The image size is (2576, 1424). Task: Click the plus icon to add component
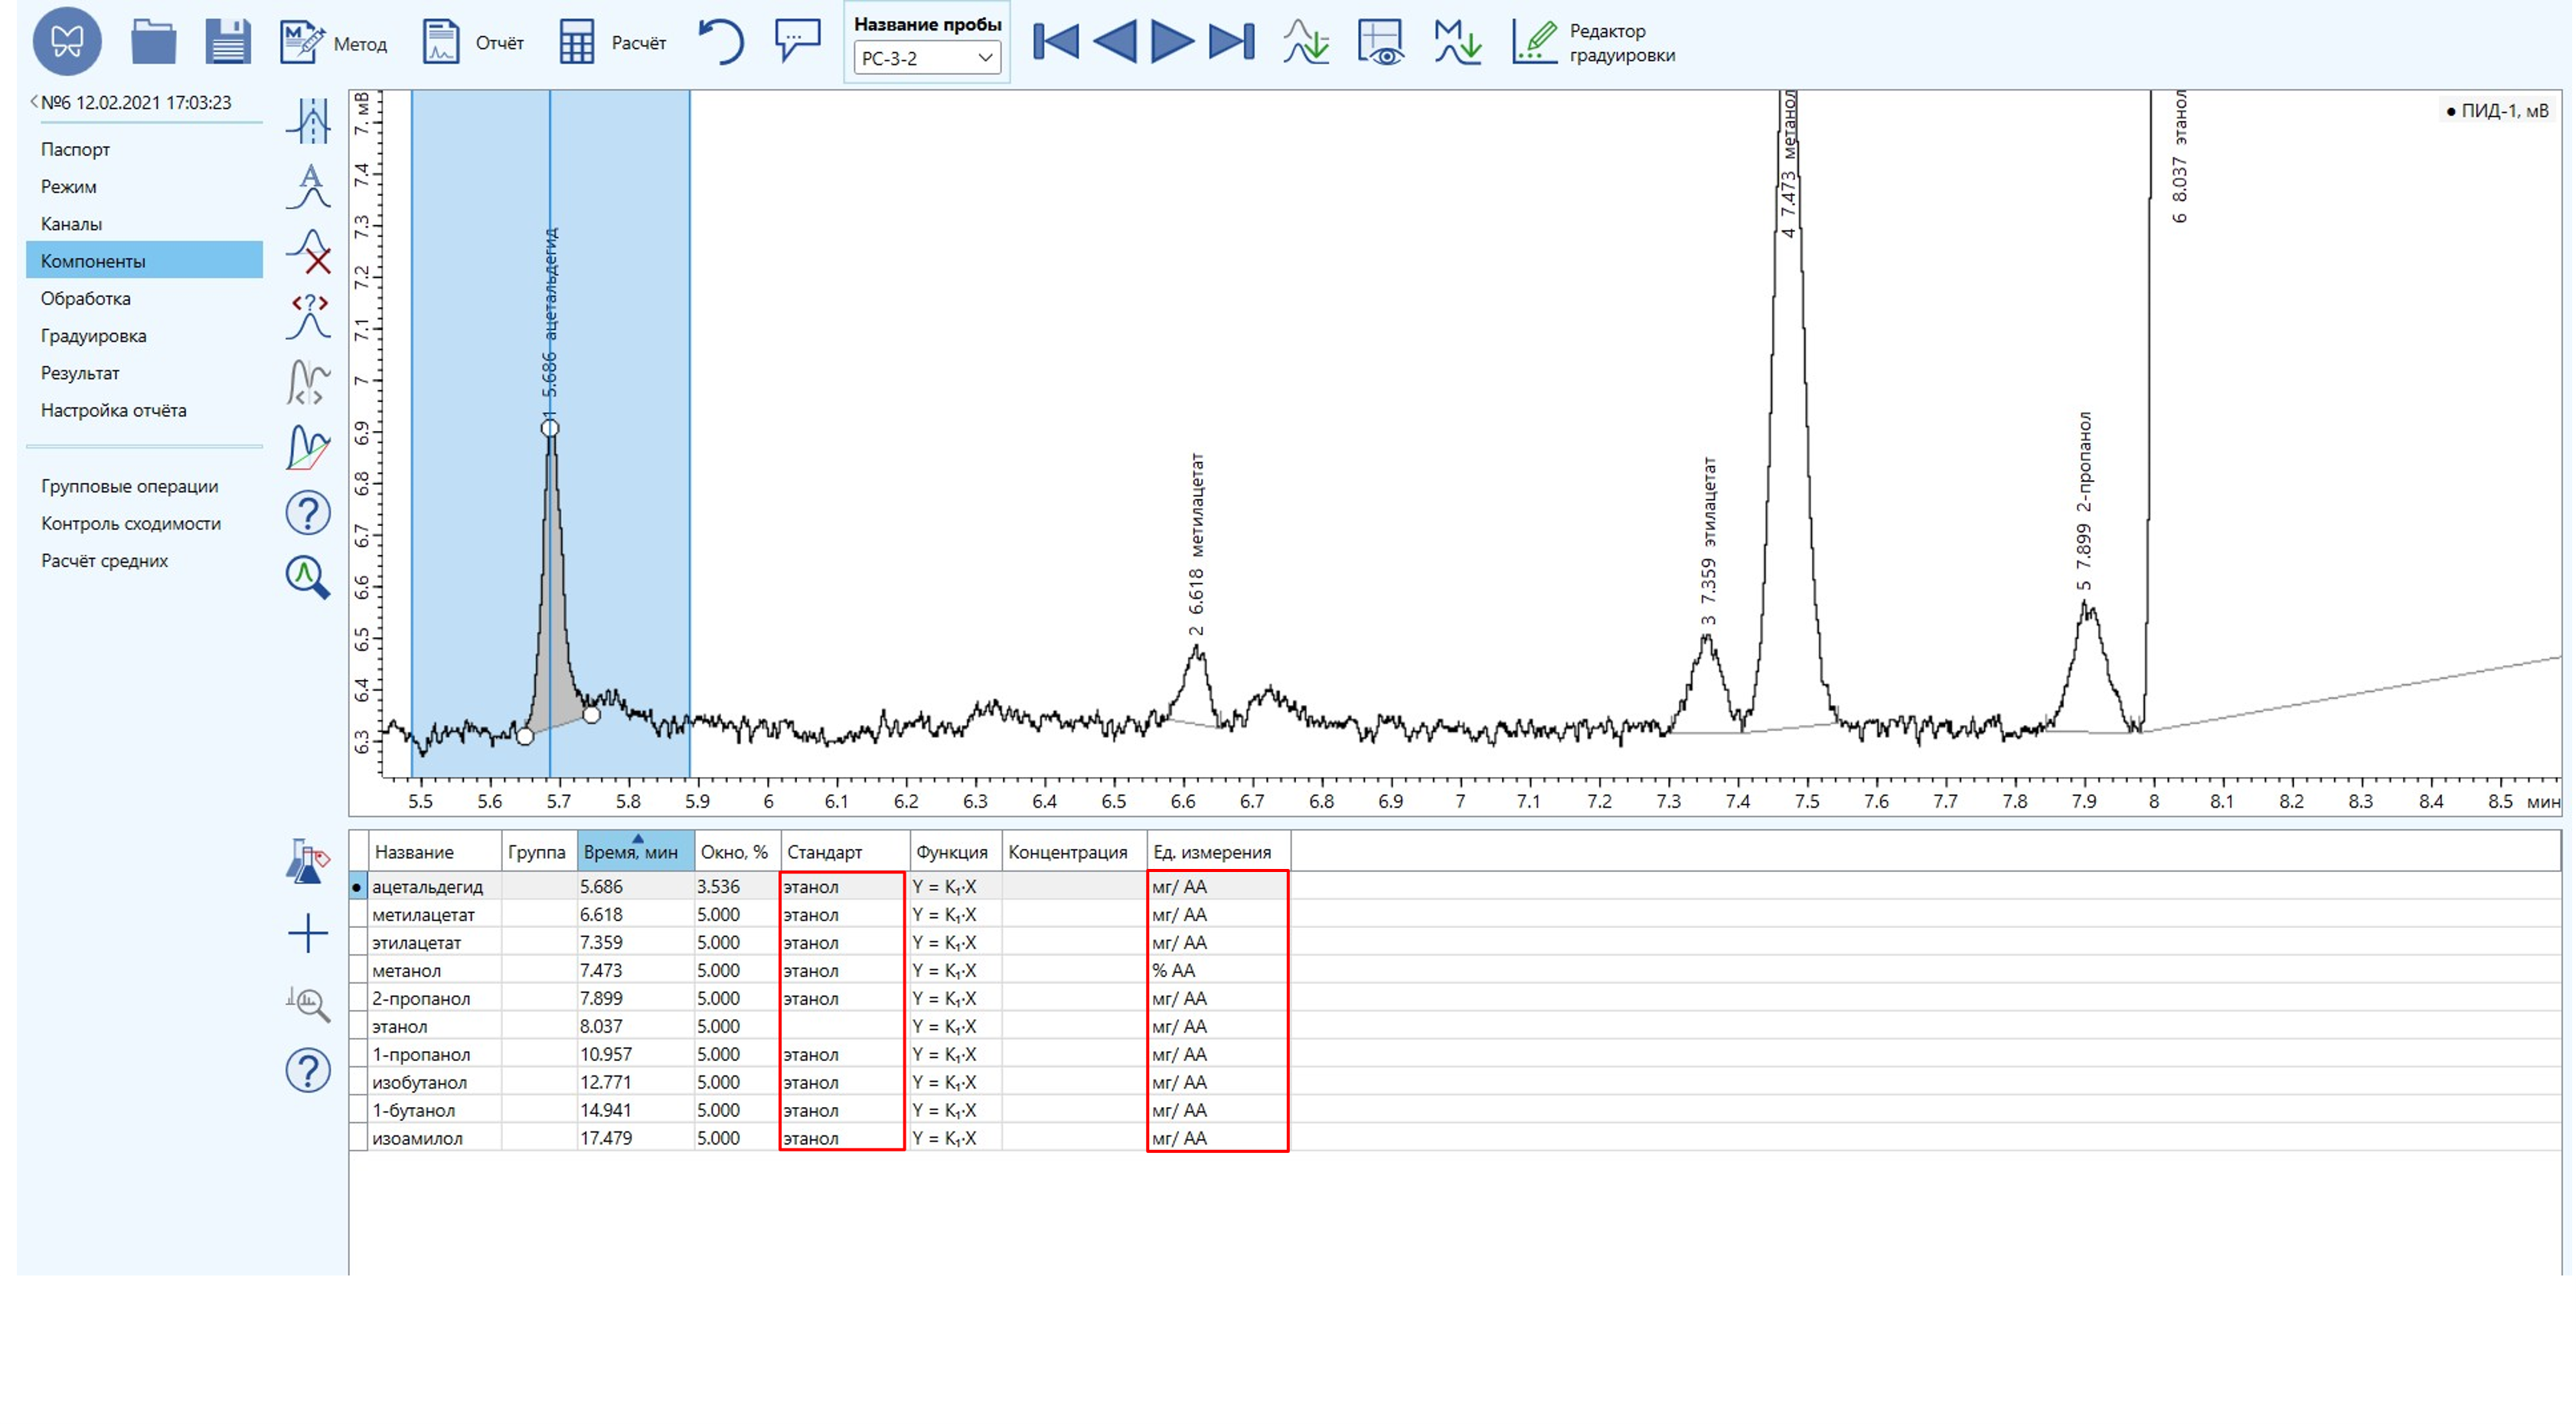[308, 933]
